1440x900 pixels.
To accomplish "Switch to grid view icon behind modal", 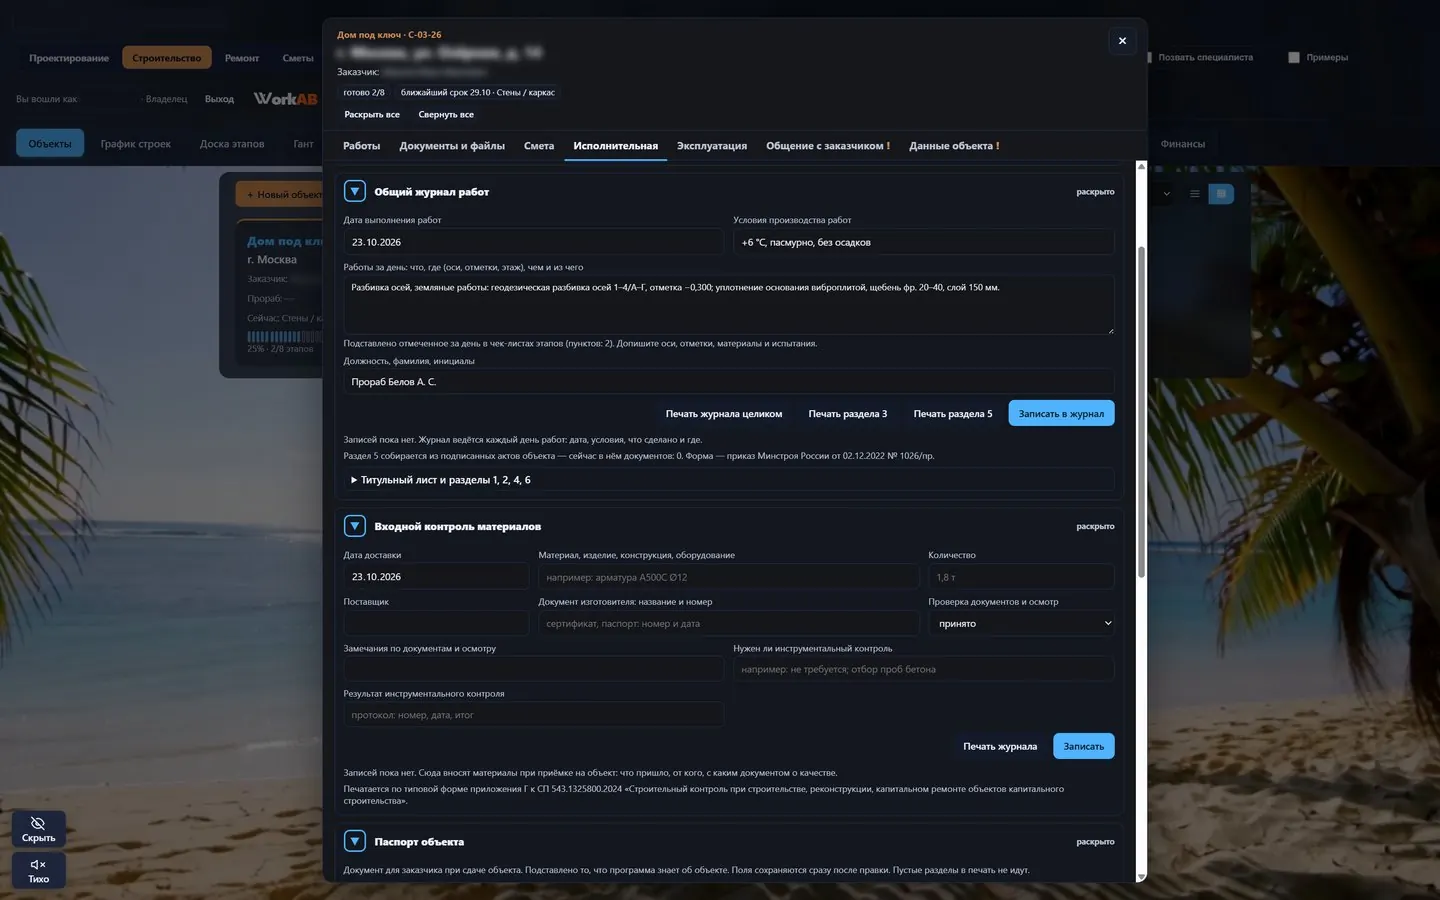I will coord(1221,194).
